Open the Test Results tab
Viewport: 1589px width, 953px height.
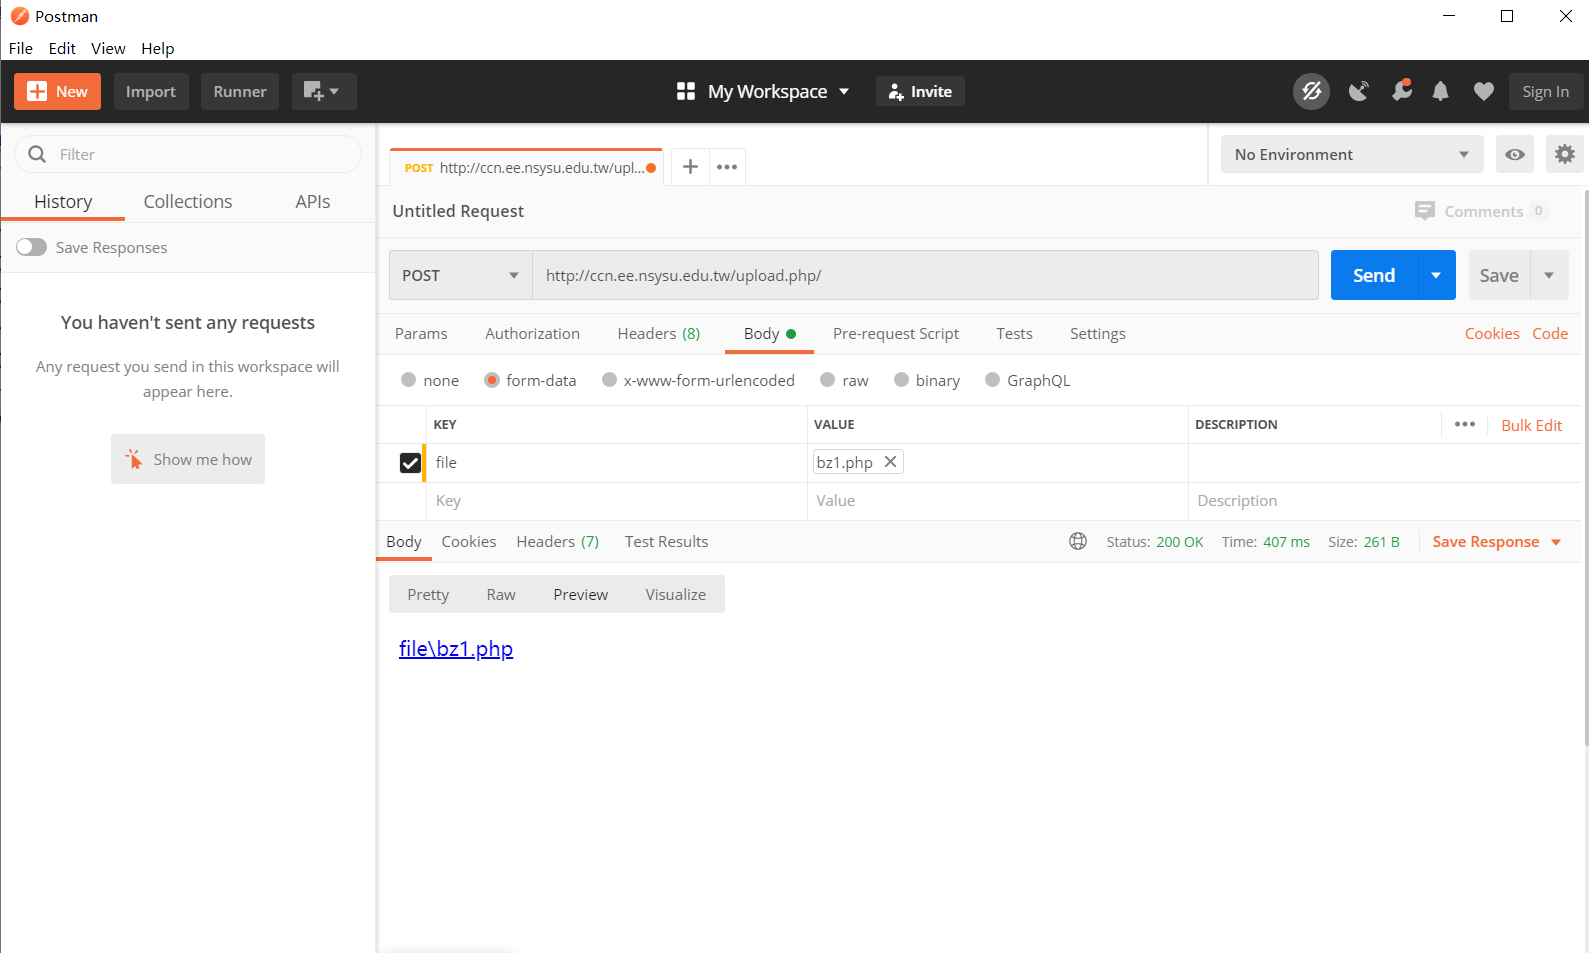tap(667, 542)
